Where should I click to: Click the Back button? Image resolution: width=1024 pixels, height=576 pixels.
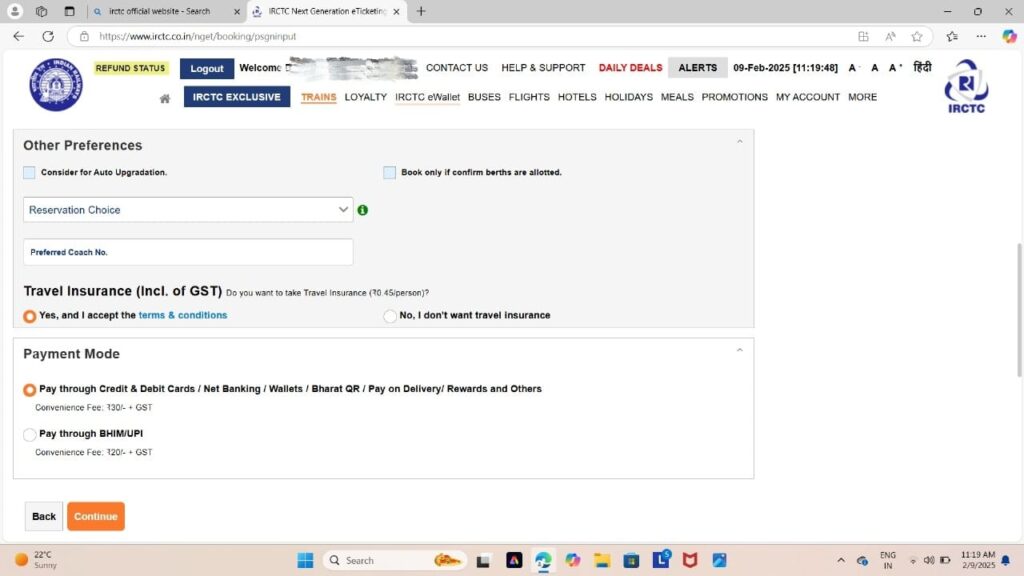[44, 517]
